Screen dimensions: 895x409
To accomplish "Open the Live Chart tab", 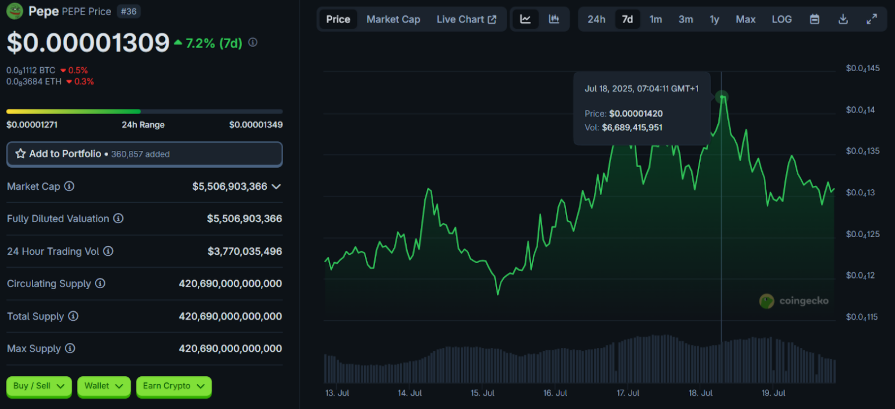I will coord(466,19).
